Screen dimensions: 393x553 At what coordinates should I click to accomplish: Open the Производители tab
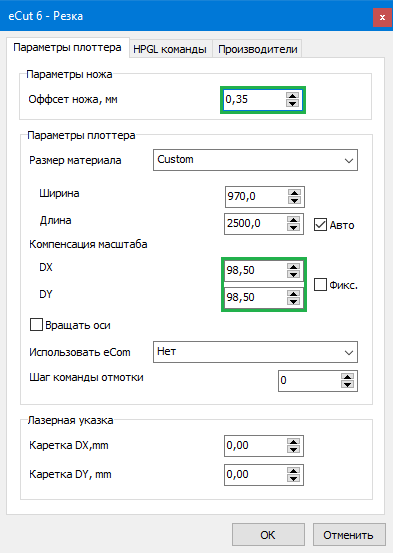pos(257,49)
